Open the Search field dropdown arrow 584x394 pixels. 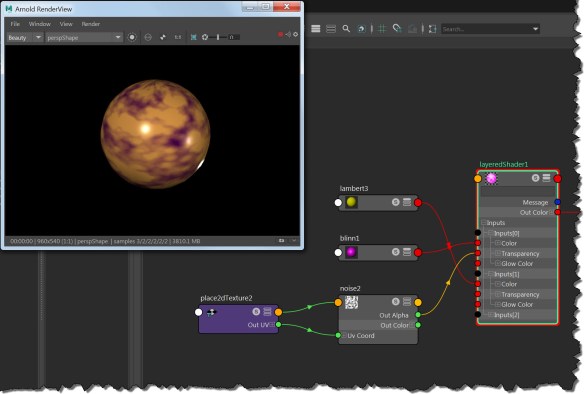pos(535,29)
